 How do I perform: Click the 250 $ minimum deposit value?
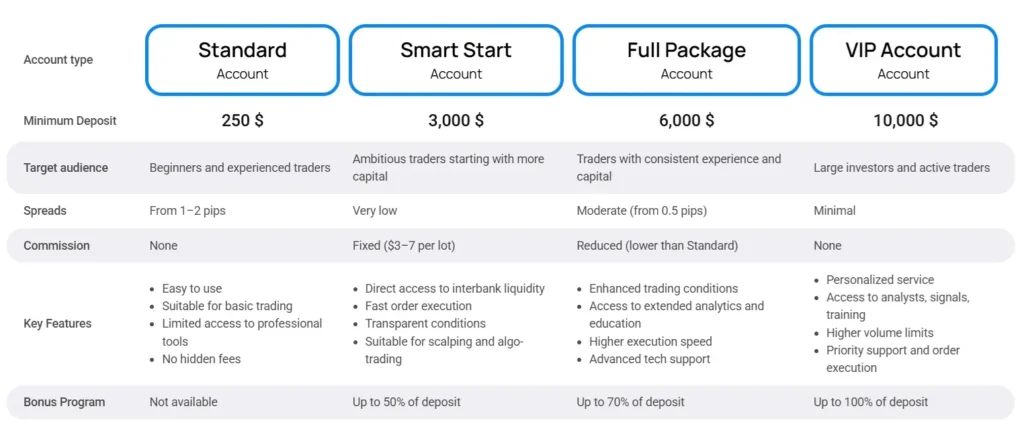242,121
